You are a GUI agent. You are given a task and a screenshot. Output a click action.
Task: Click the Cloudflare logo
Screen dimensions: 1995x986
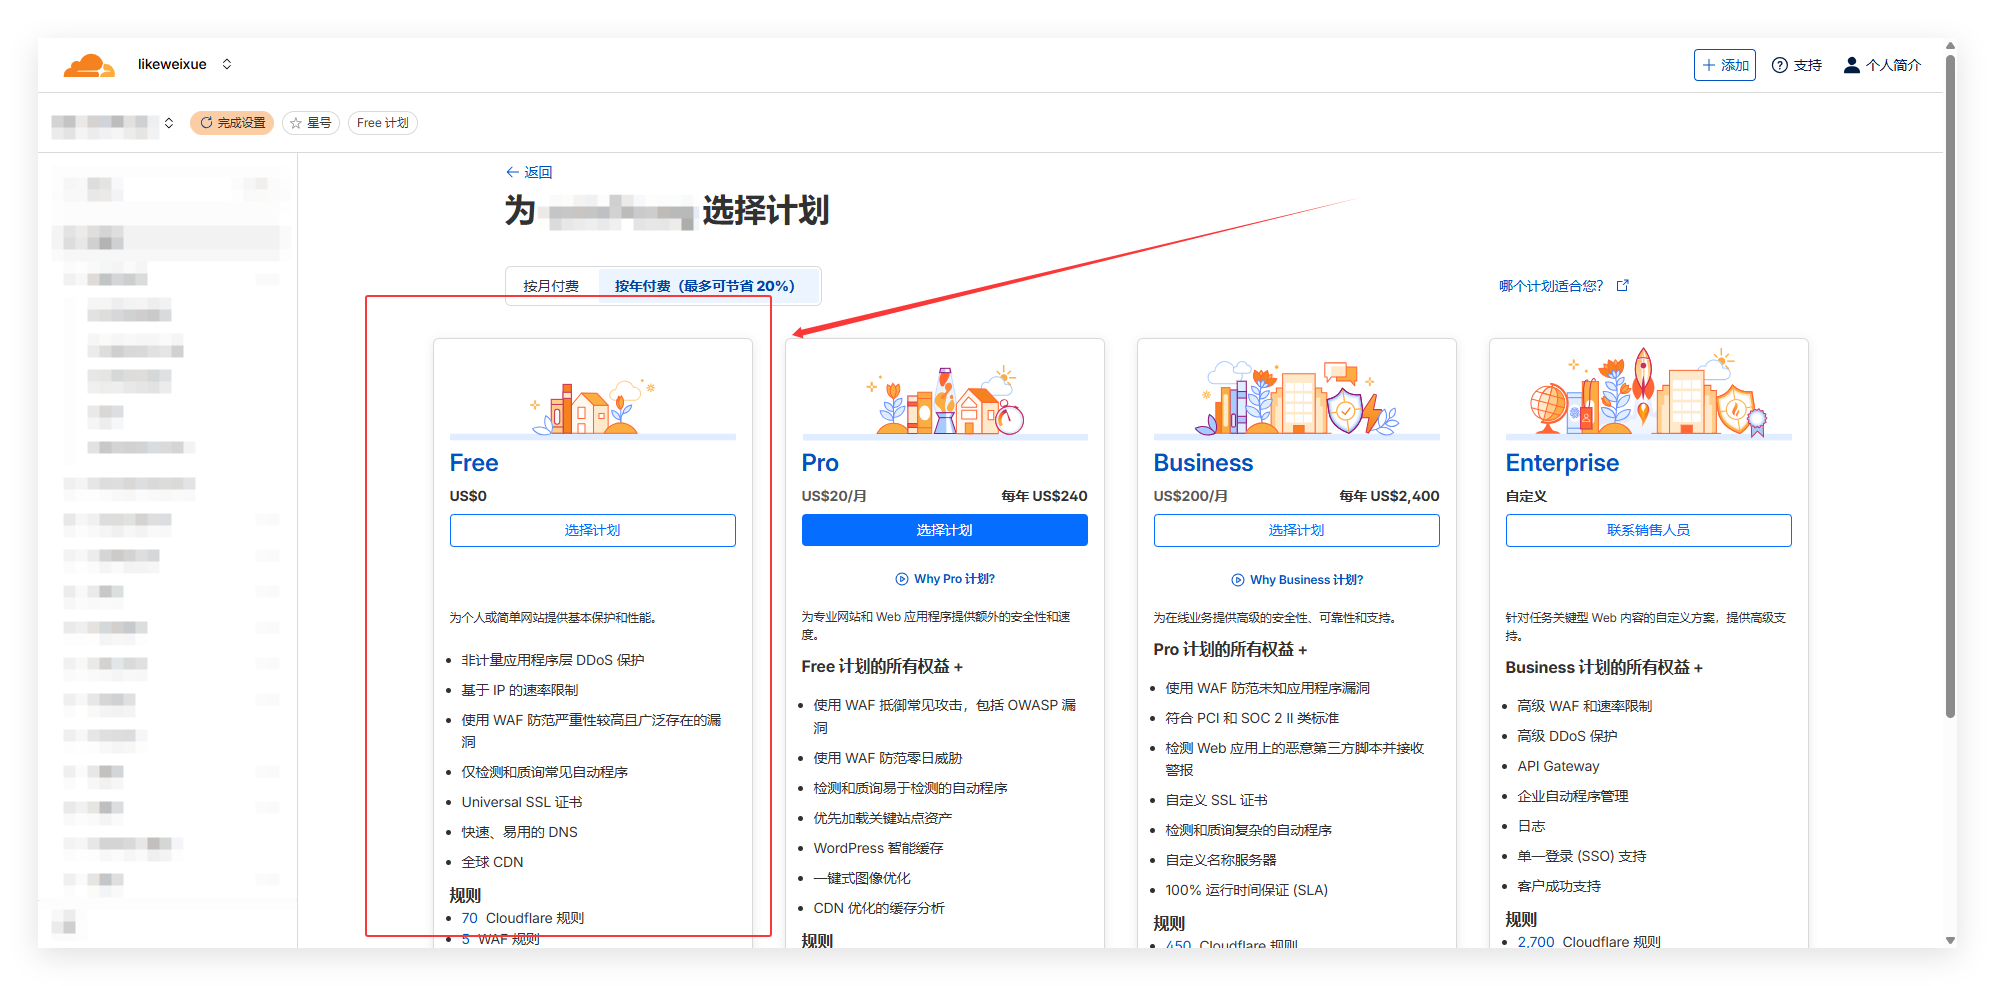point(89,63)
